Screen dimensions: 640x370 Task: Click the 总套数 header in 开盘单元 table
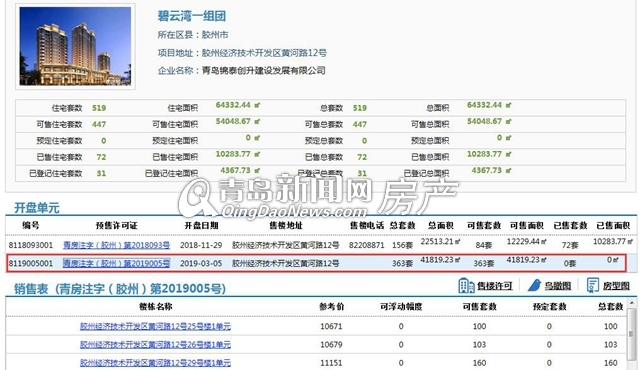402,226
